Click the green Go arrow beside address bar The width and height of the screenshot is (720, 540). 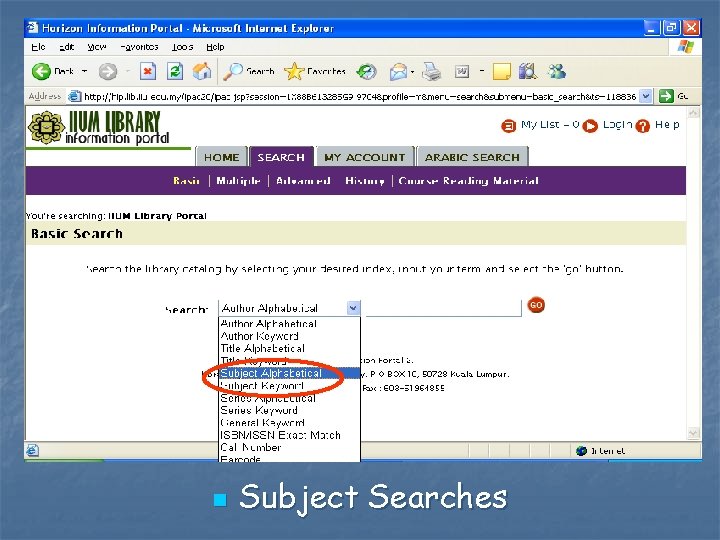[x=666, y=96]
